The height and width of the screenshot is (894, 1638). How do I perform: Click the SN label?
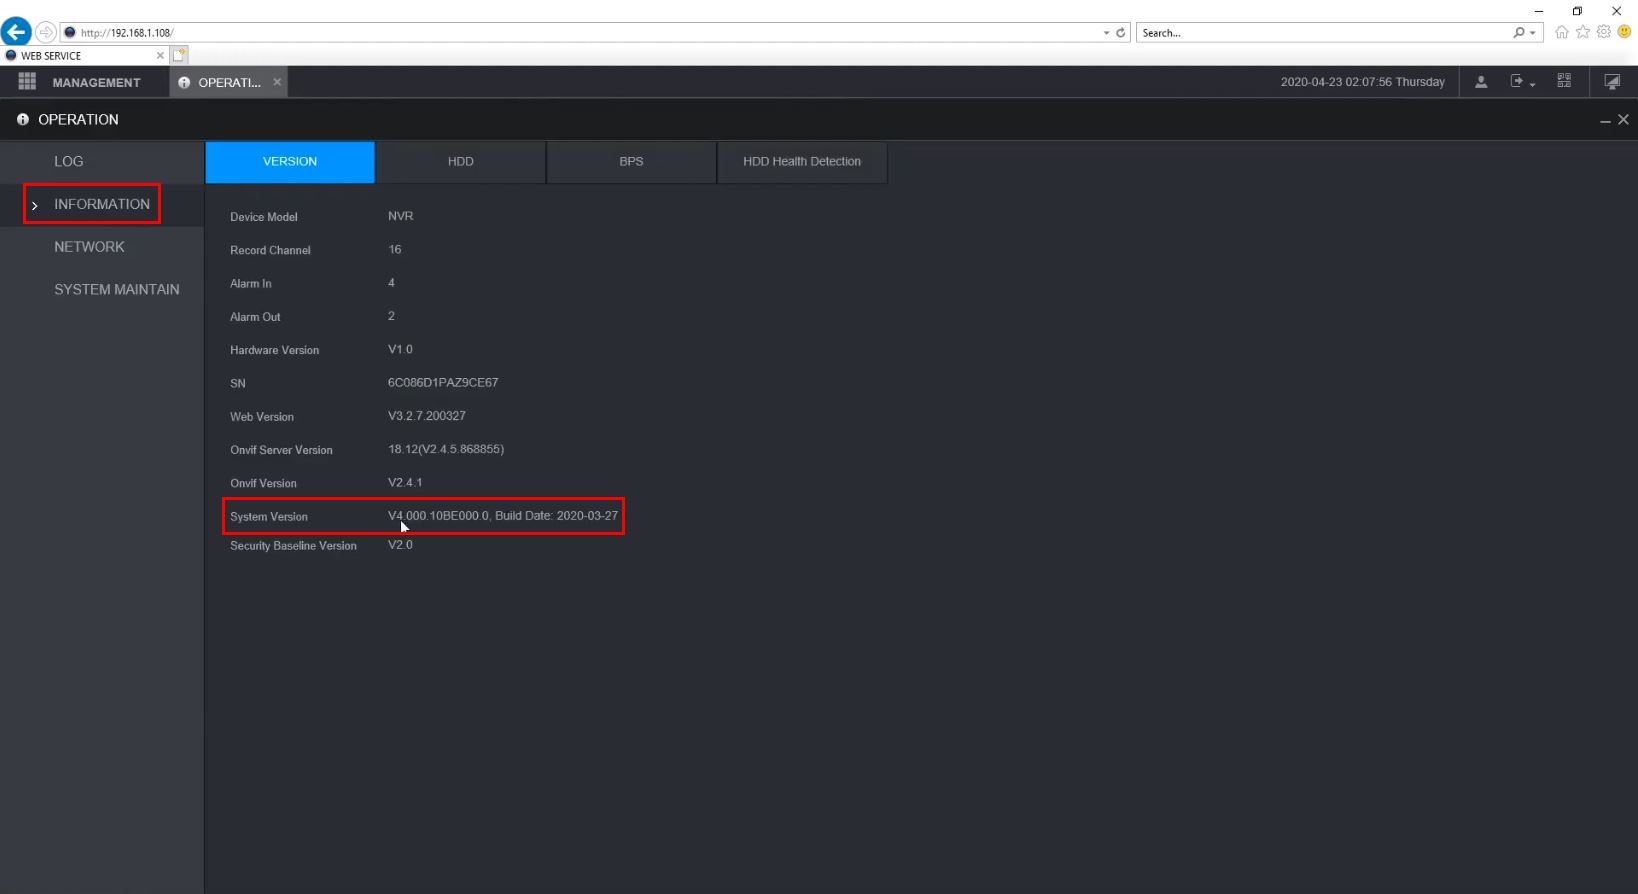click(x=238, y=384)
